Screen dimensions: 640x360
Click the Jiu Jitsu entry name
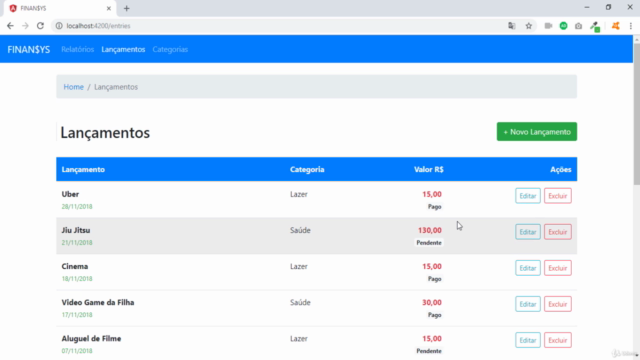tap(76, 230)
